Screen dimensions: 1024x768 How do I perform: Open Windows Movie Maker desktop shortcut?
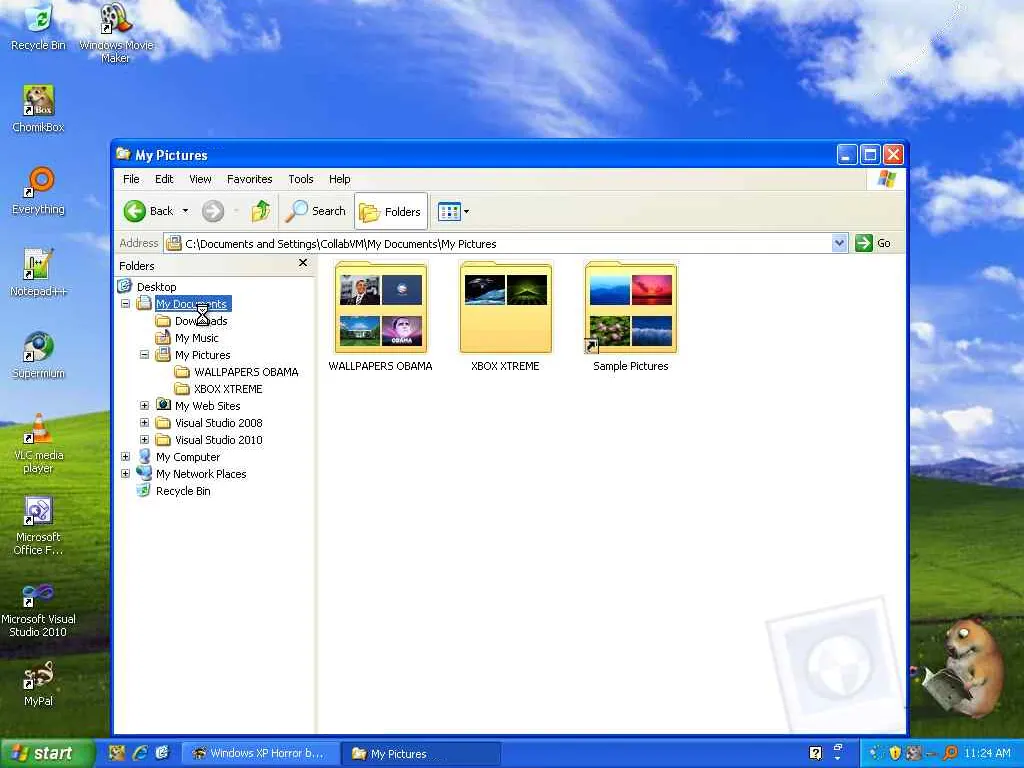[116, 33]
